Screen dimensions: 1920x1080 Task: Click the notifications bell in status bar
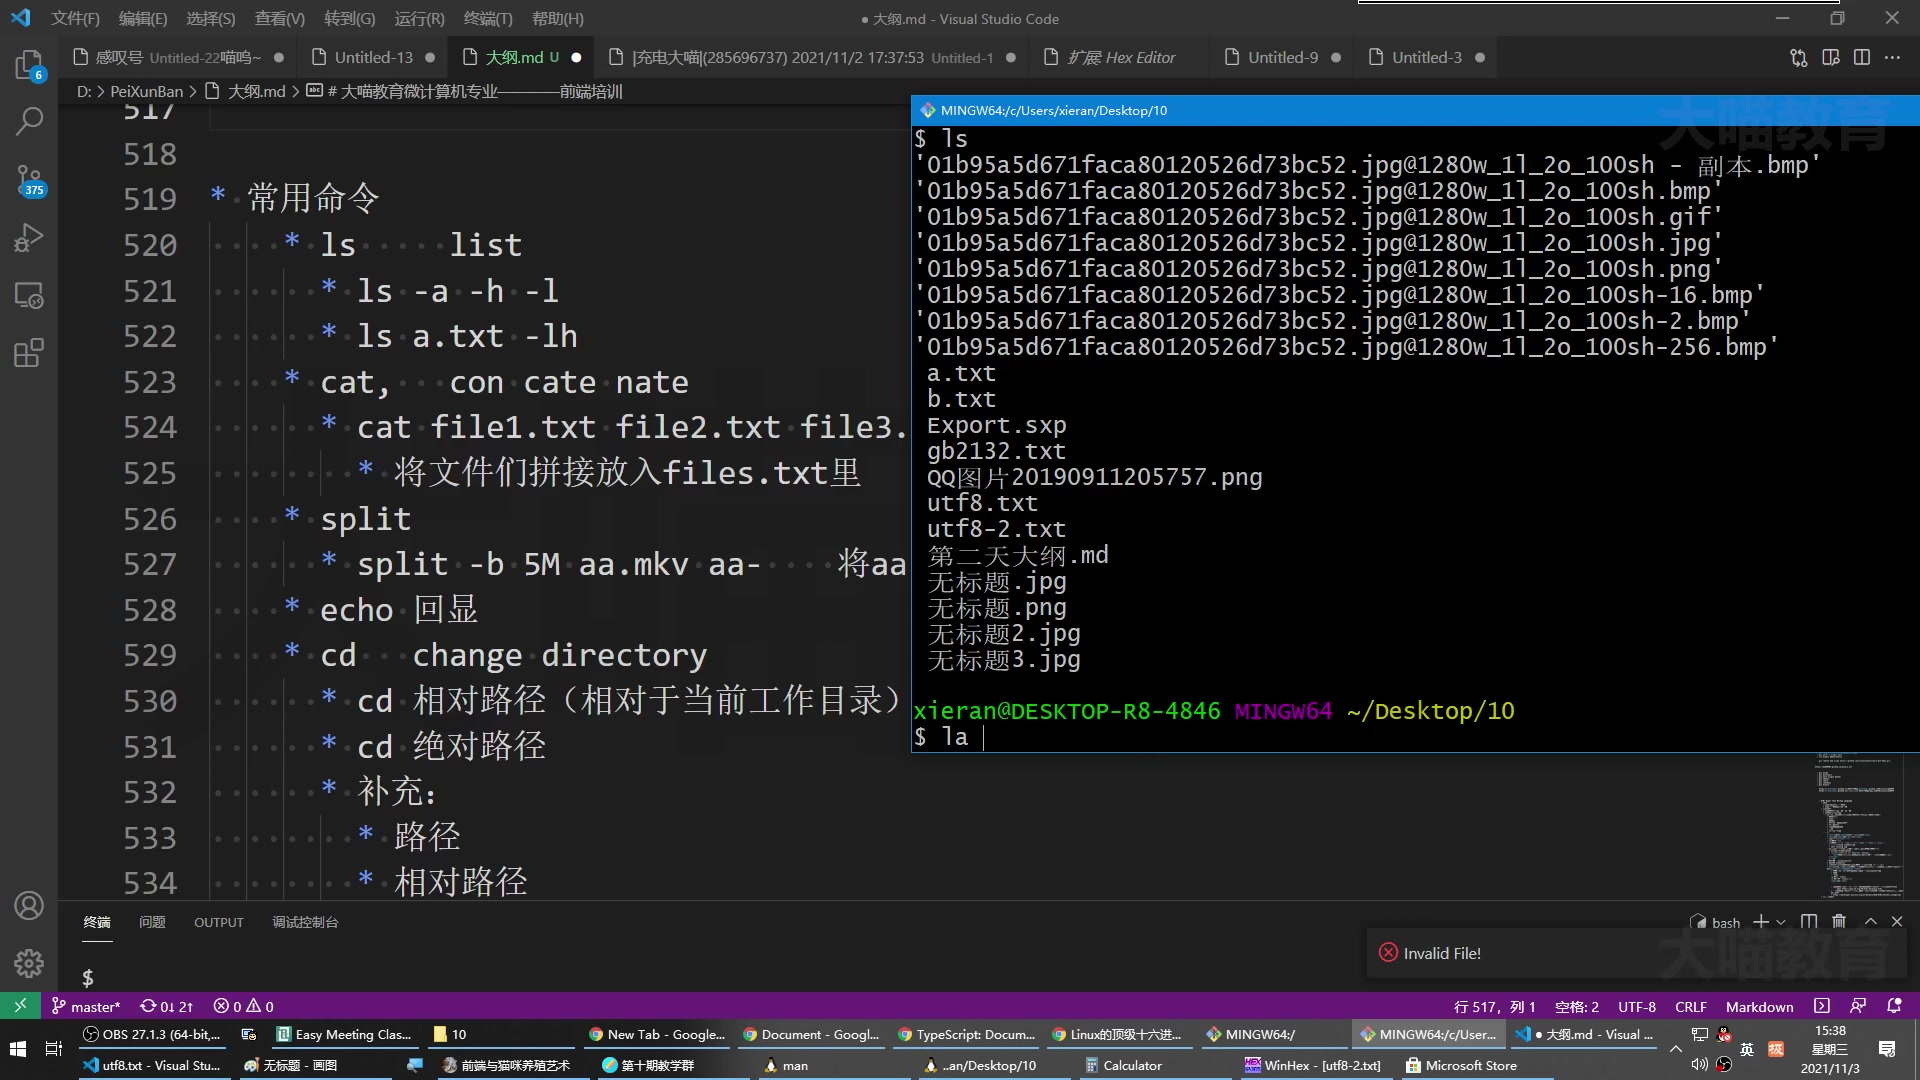tap(1896, 1006)
